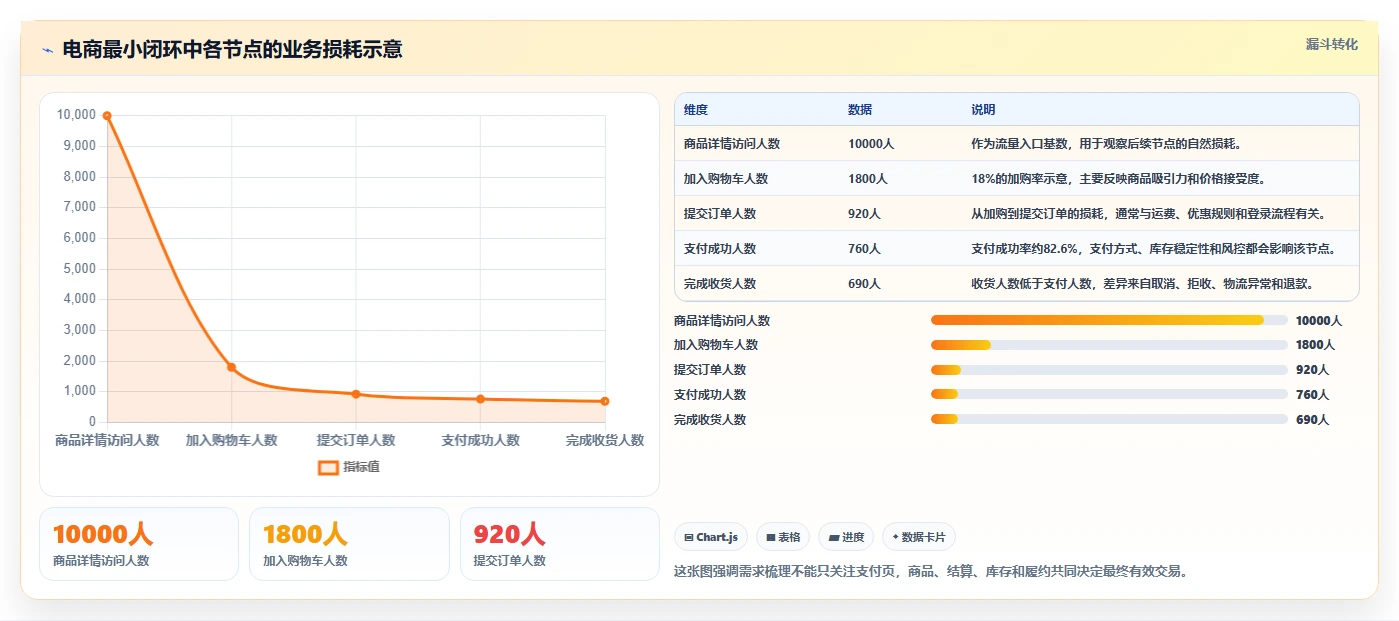Viewport: 1399px width, 621px height.
Task: Click the chart point for 完成收货人数
Action: coord(605,401)
